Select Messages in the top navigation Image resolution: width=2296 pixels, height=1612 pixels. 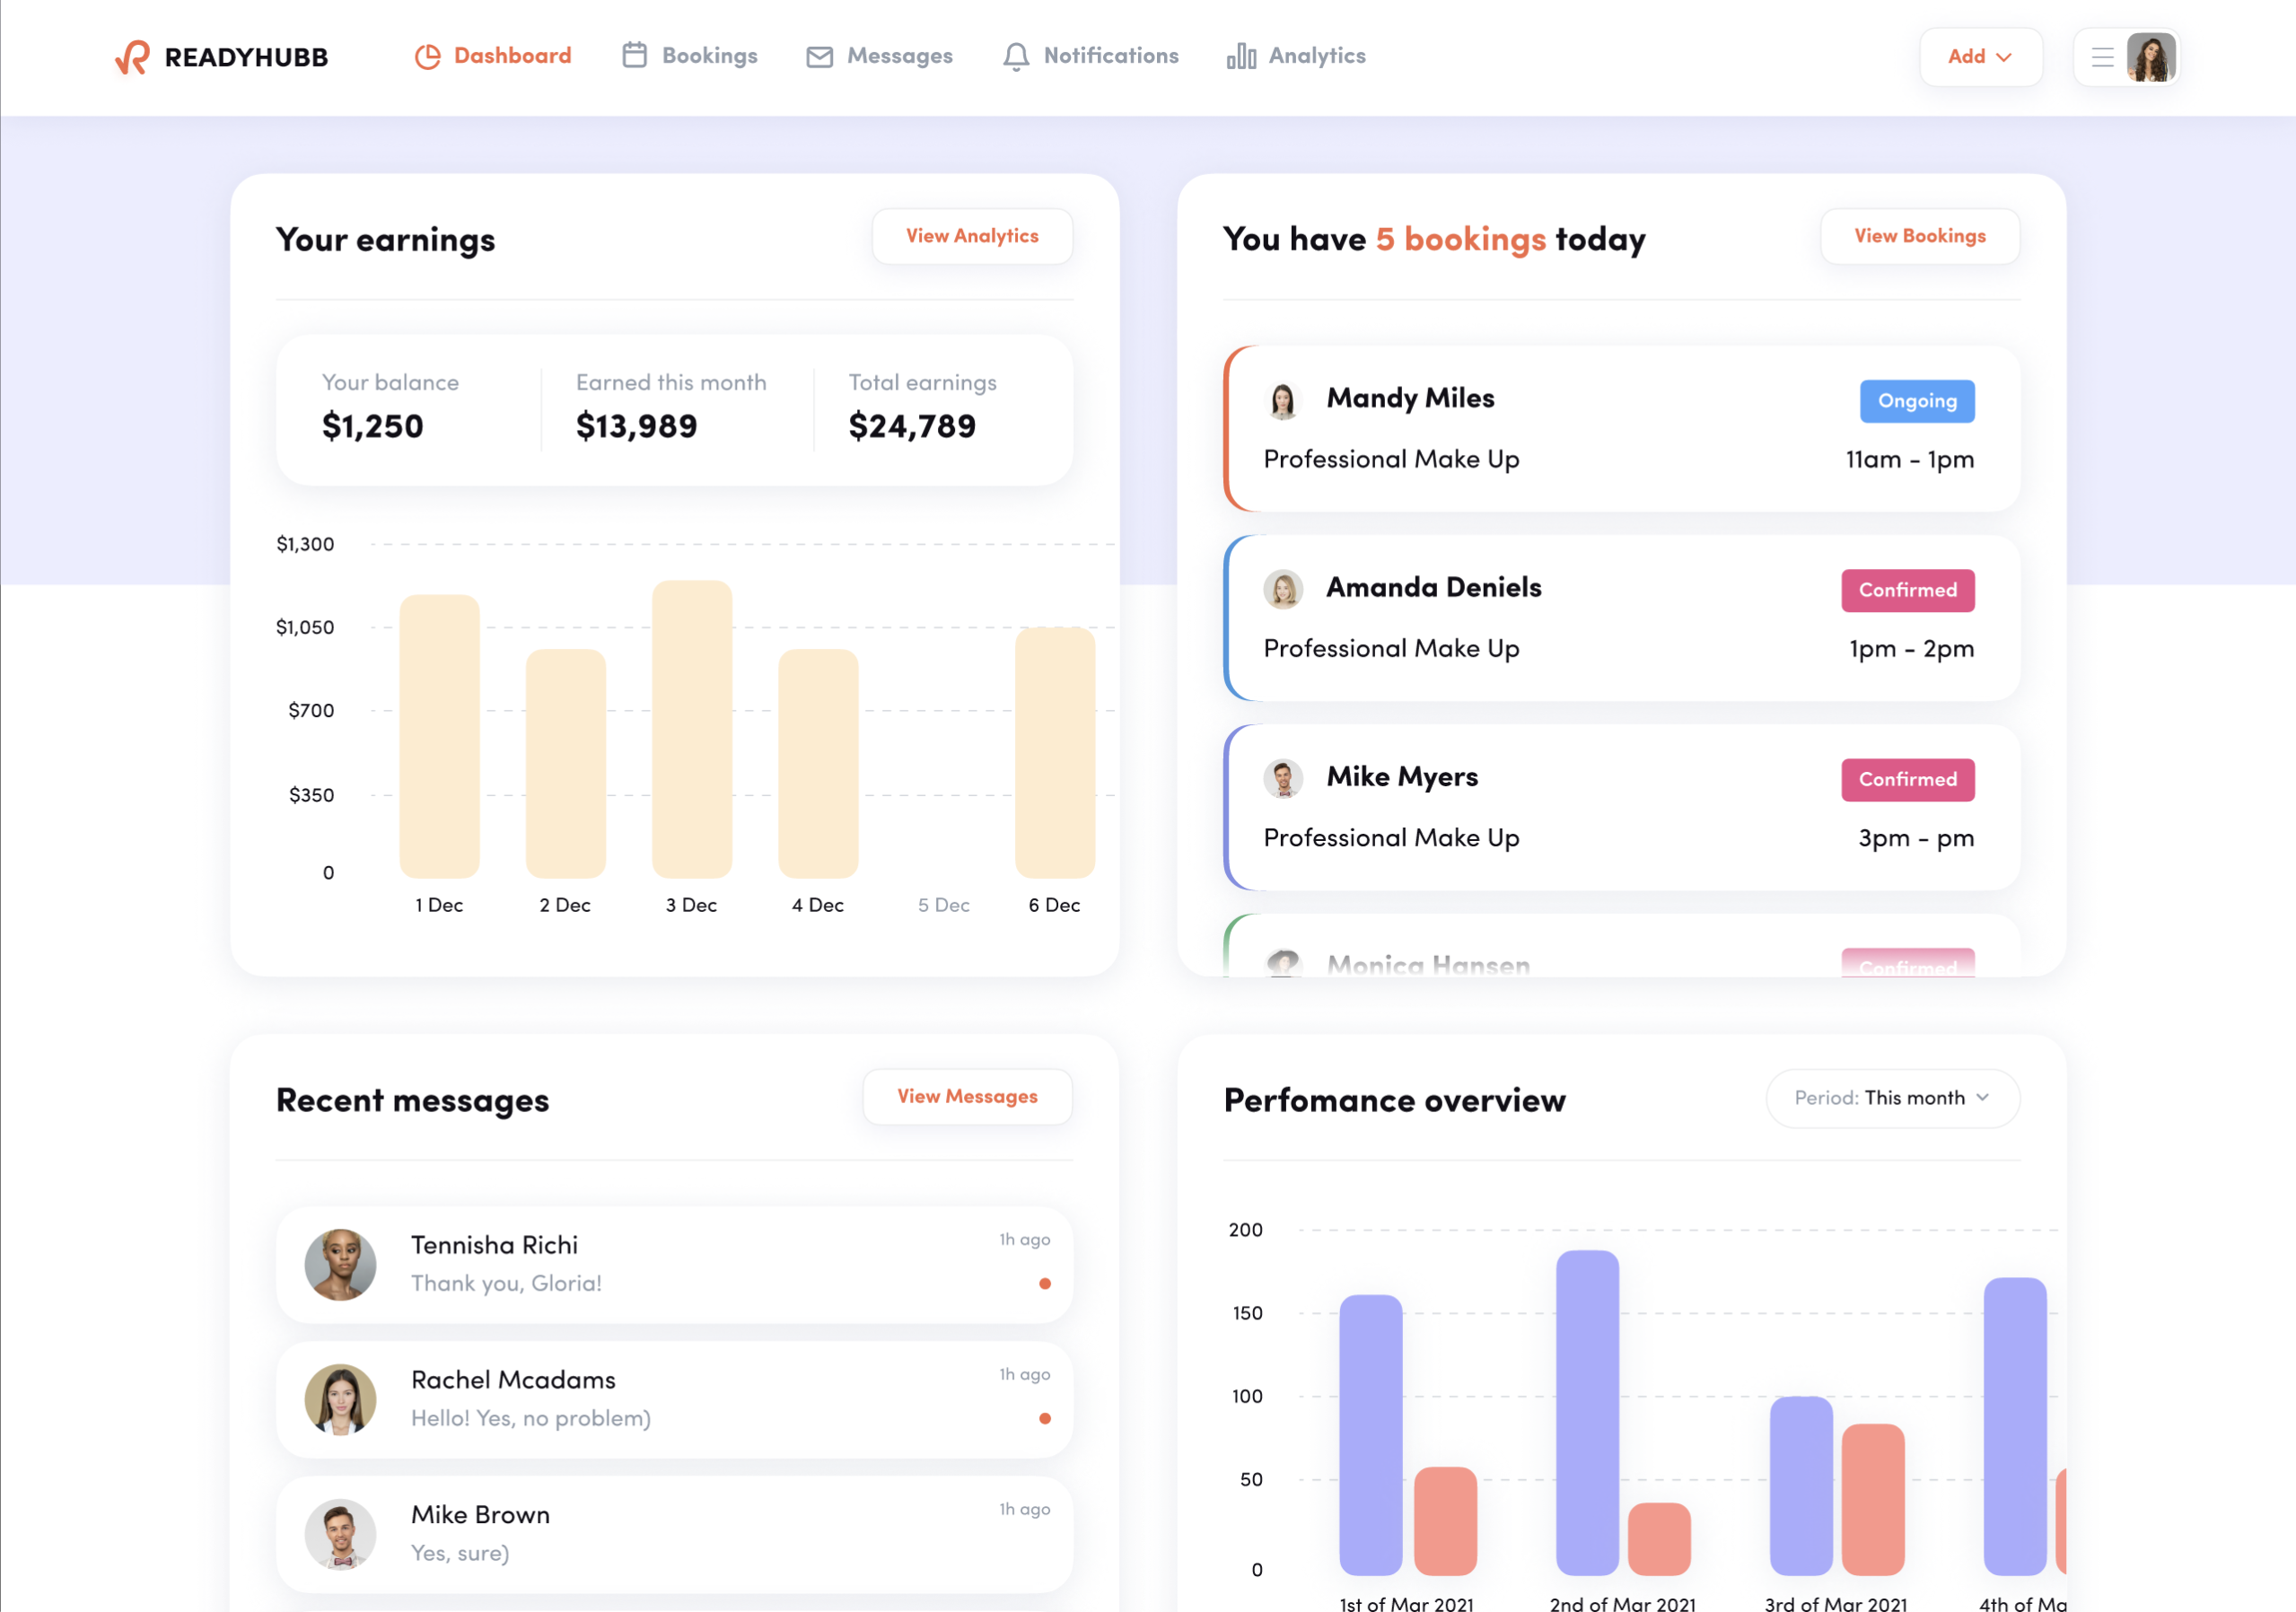[x=898, y=56]
